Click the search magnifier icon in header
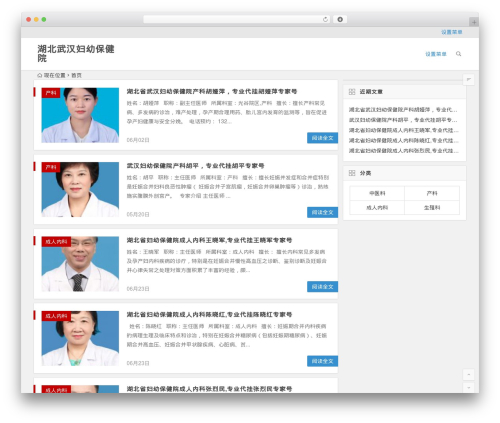Screen dimensions: 500x423 point(458,54)
